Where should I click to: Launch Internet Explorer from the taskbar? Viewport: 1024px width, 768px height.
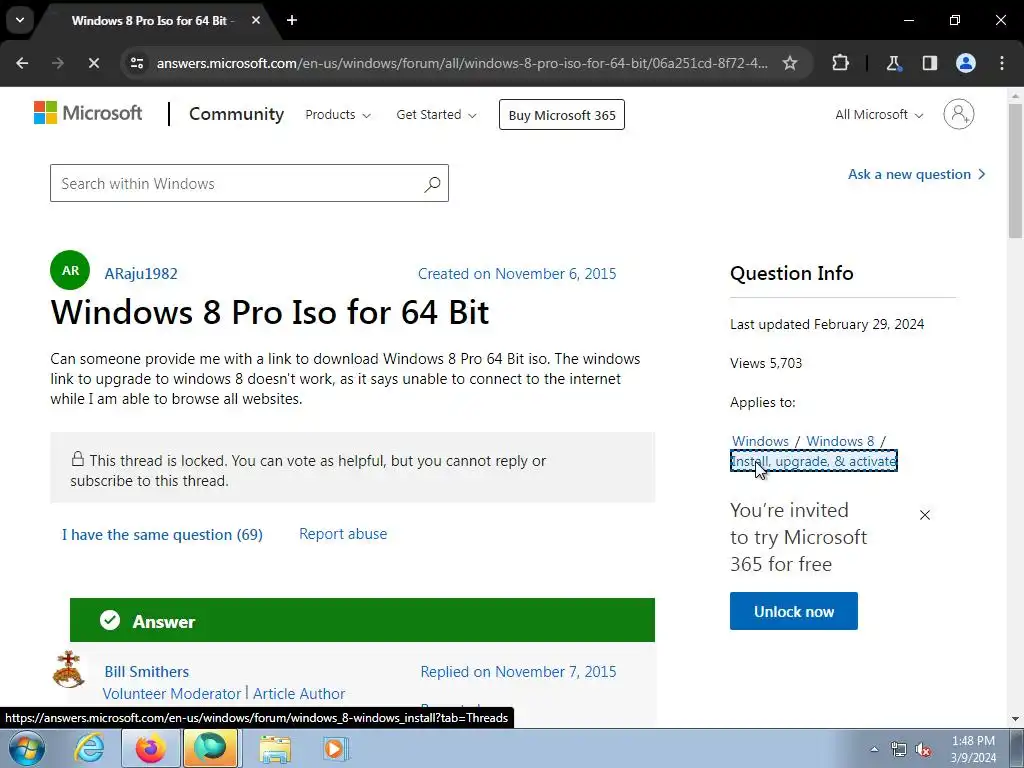pos(89,748)
